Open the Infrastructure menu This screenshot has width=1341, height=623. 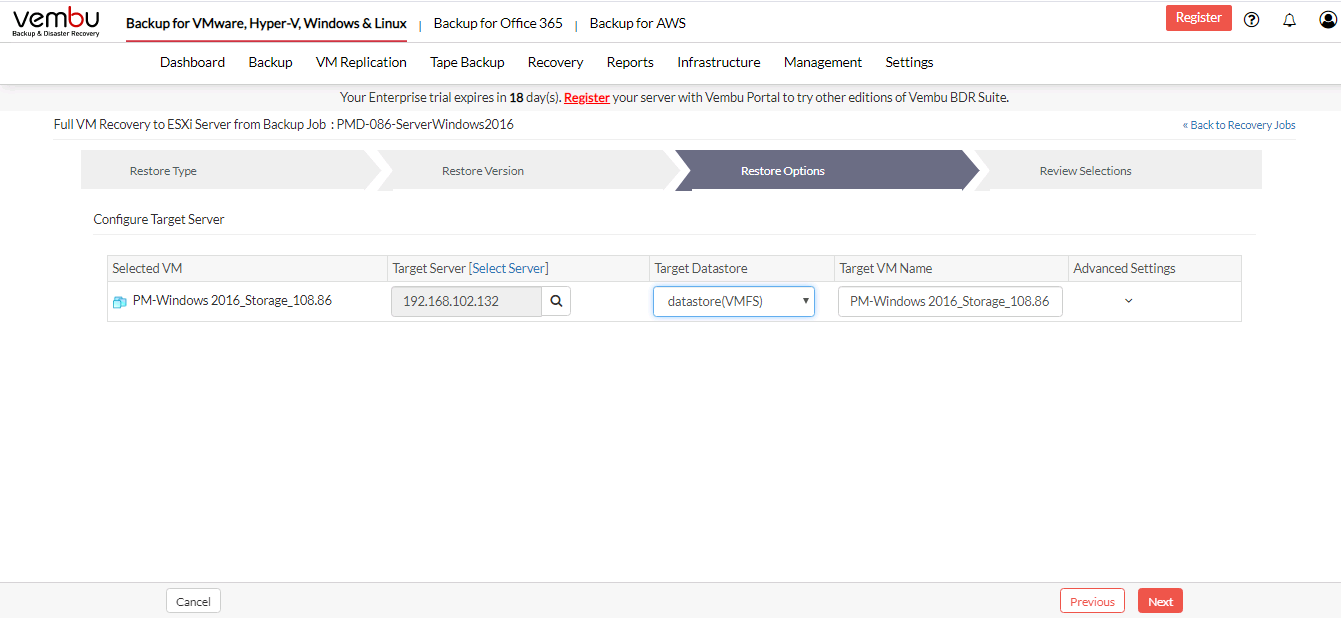pos(719,62)
